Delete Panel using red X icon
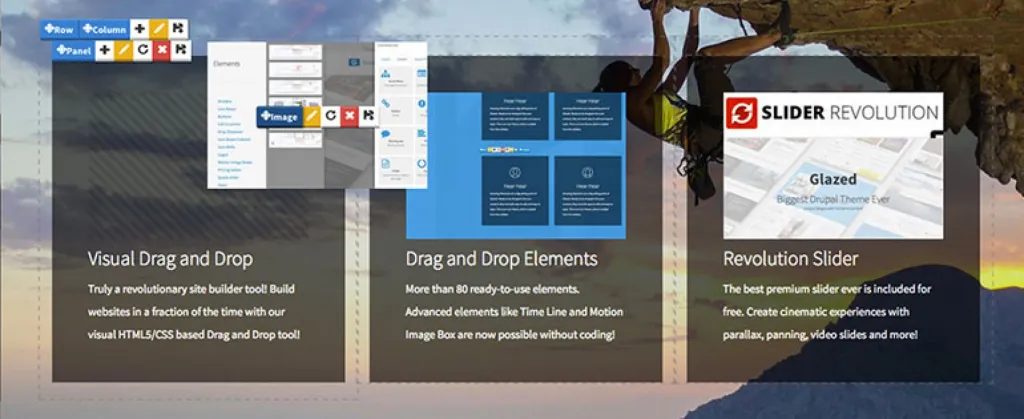Viewport: 1024px width, 419px height. click(x=162, y=50)
